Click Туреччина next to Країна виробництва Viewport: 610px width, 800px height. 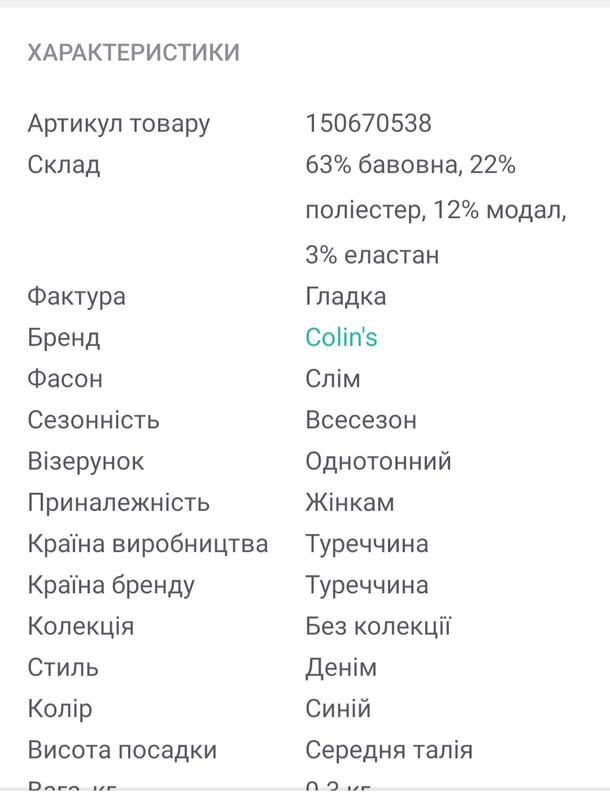pyautogui.click(x=367, y=544)
